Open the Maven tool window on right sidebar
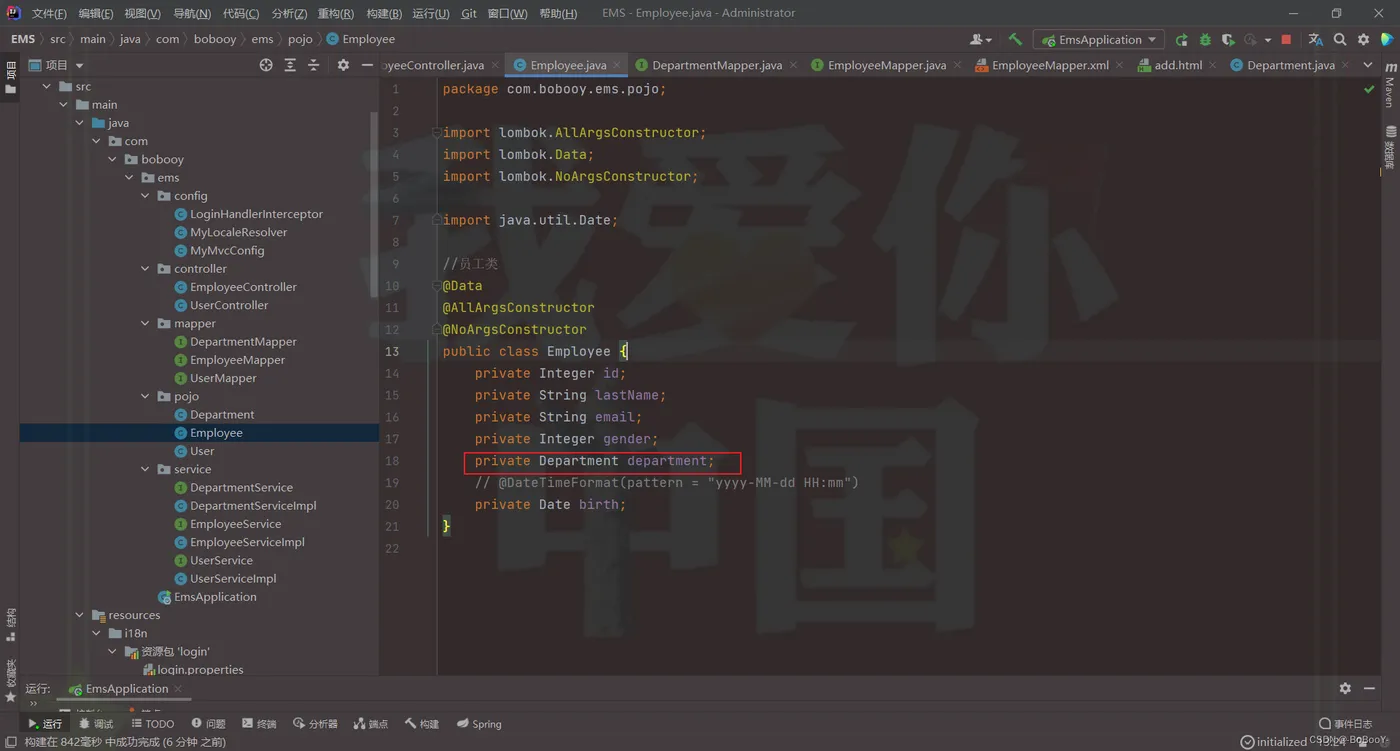Image resolution: width=1400 pixels, height=751 pixels. pos(1390,85)
